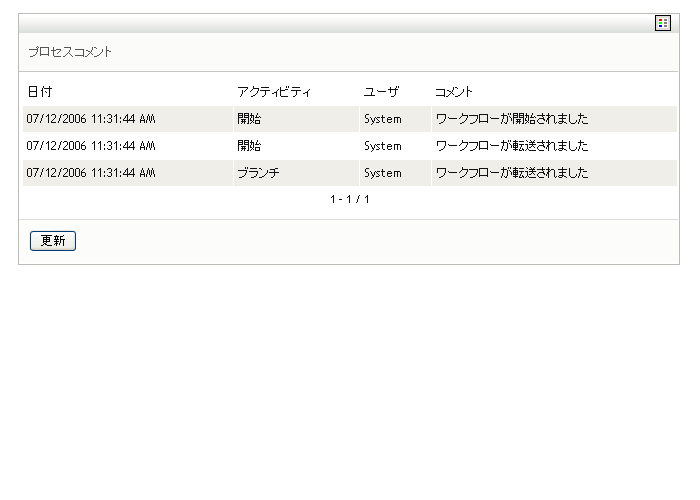Select the ユーザ column header
This screenshot has height=500, width=700.
pos(381,92)
